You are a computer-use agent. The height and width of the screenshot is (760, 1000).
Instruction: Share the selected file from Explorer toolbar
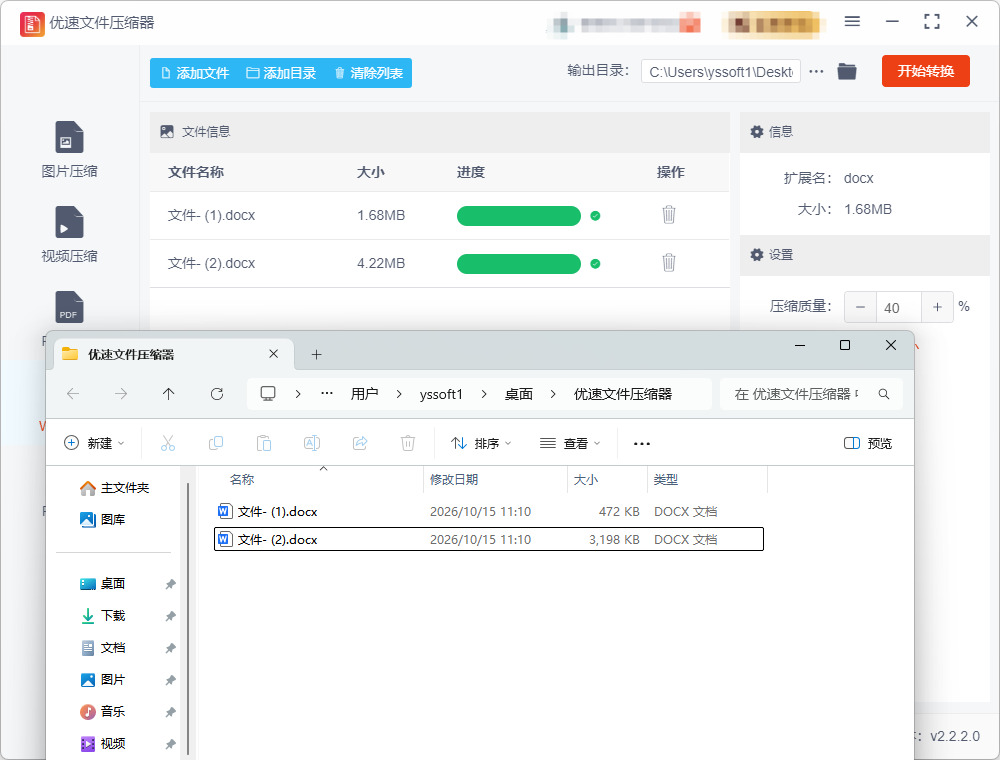click(360, 443)
